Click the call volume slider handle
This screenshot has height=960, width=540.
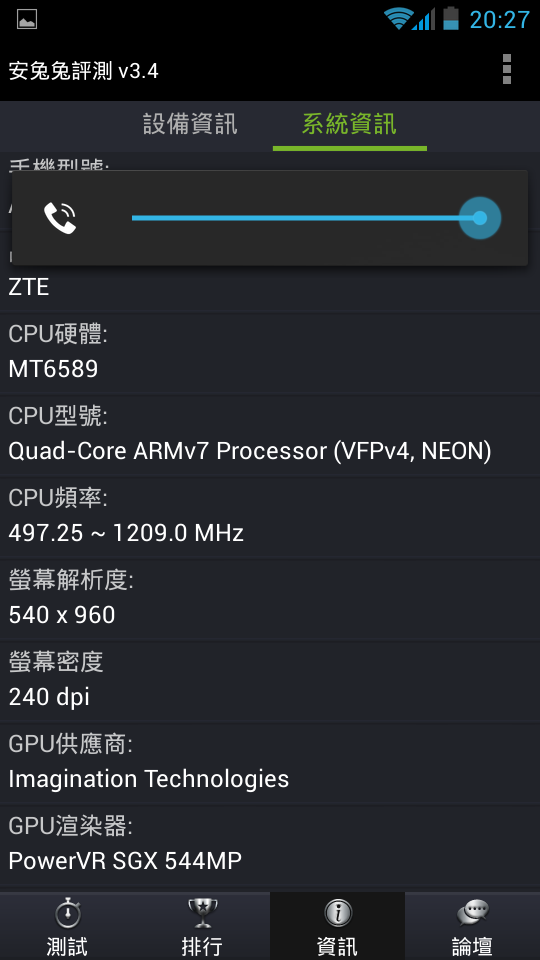pos(480,218)
